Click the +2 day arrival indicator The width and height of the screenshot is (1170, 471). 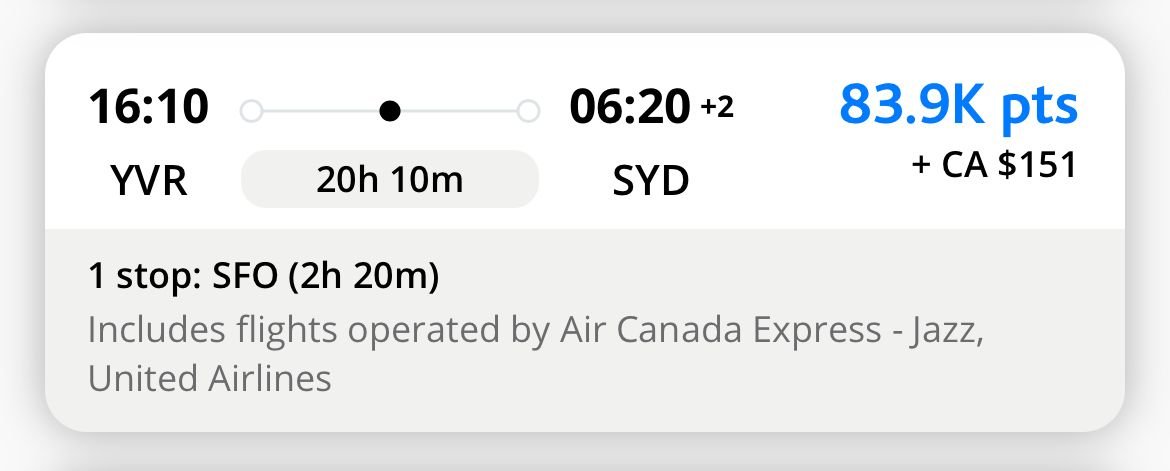pyautogui.click(x=716, y=107)
